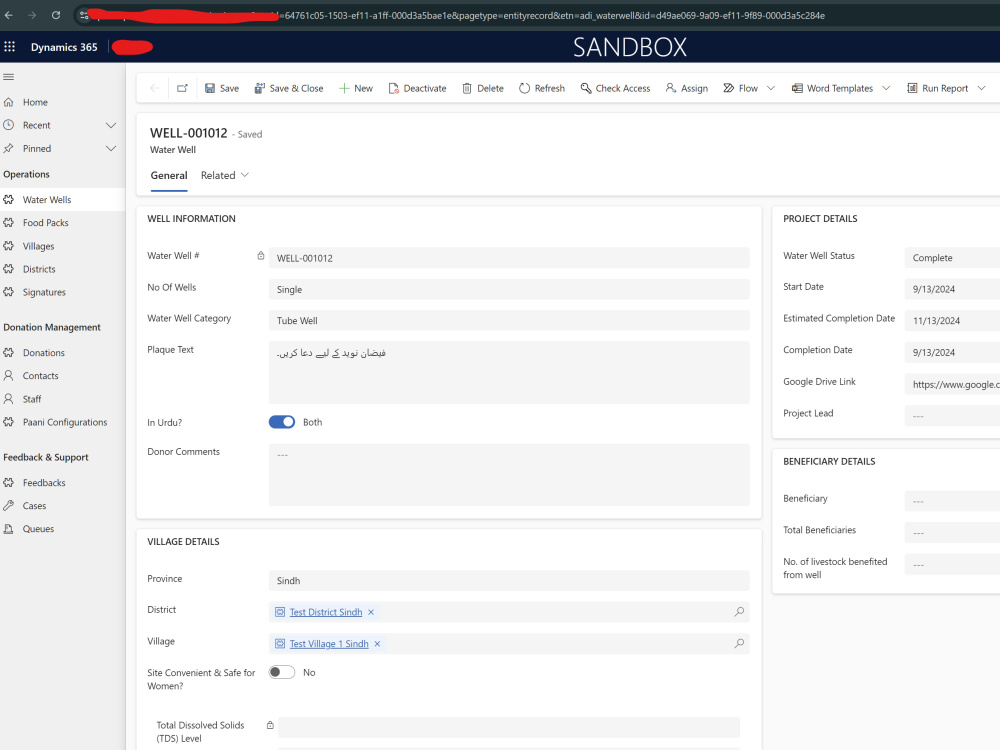Viewport: 1000px width, 750px height.
Task: Open Paani Configurations in the sidebar
Action: (62, 422)
